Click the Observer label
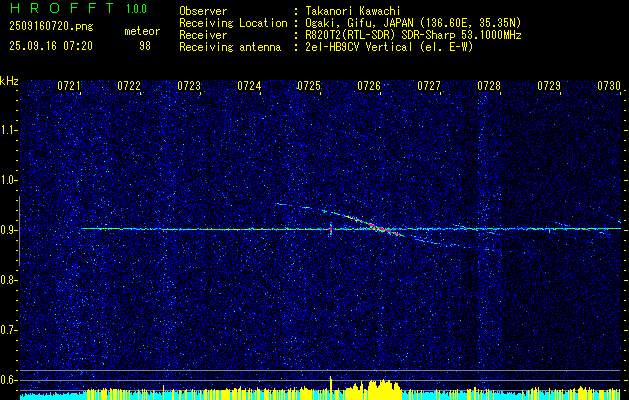The width and height of the screenshot is (629, 400). tap(203, 11)
